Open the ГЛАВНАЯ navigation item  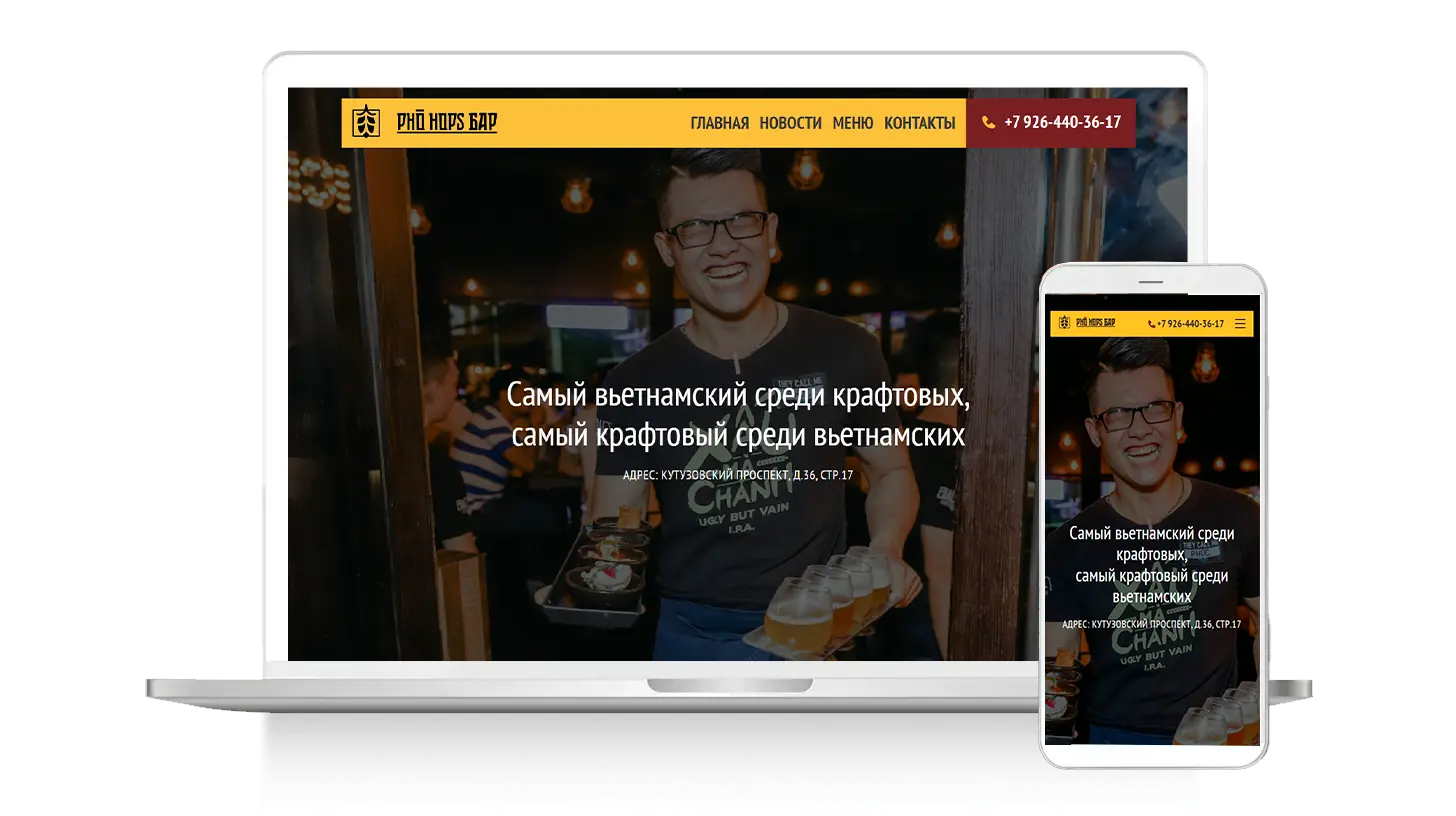point(719,123)
